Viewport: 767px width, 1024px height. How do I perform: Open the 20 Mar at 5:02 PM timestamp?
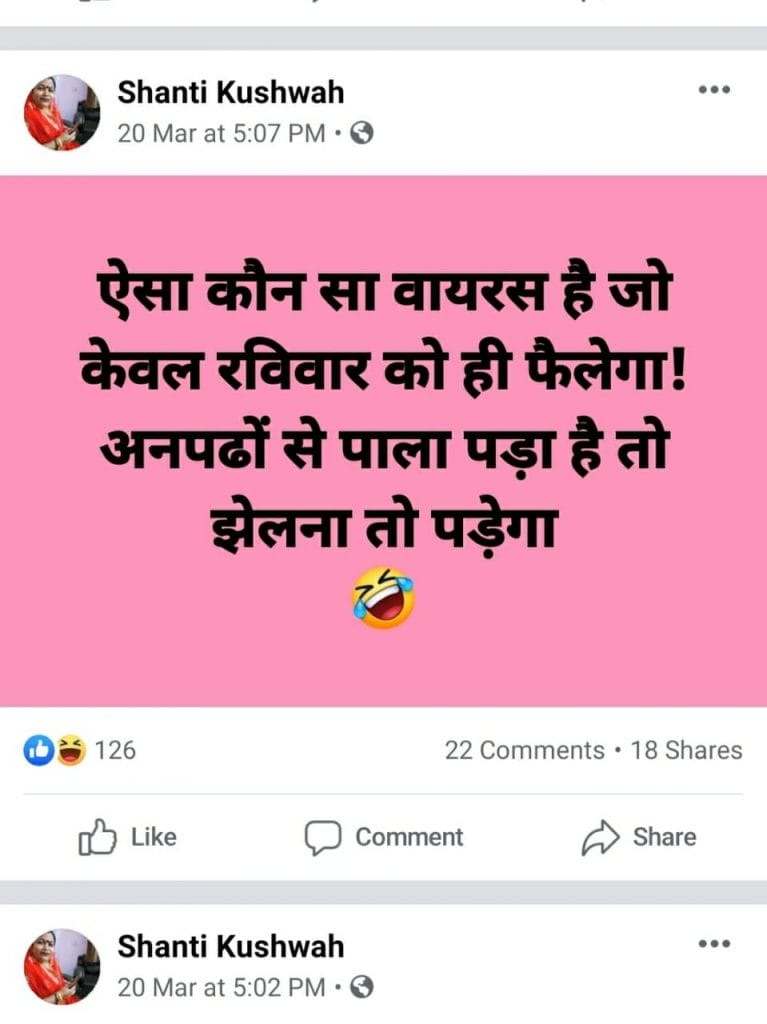tap(221, 987)
